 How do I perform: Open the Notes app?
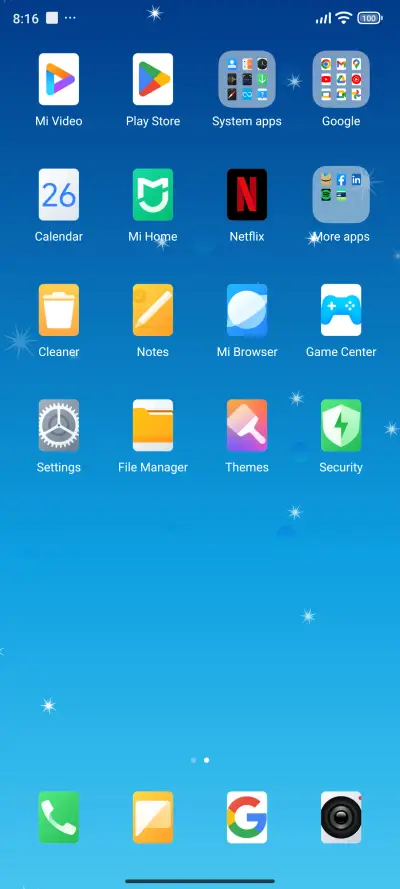click(153, 310)
